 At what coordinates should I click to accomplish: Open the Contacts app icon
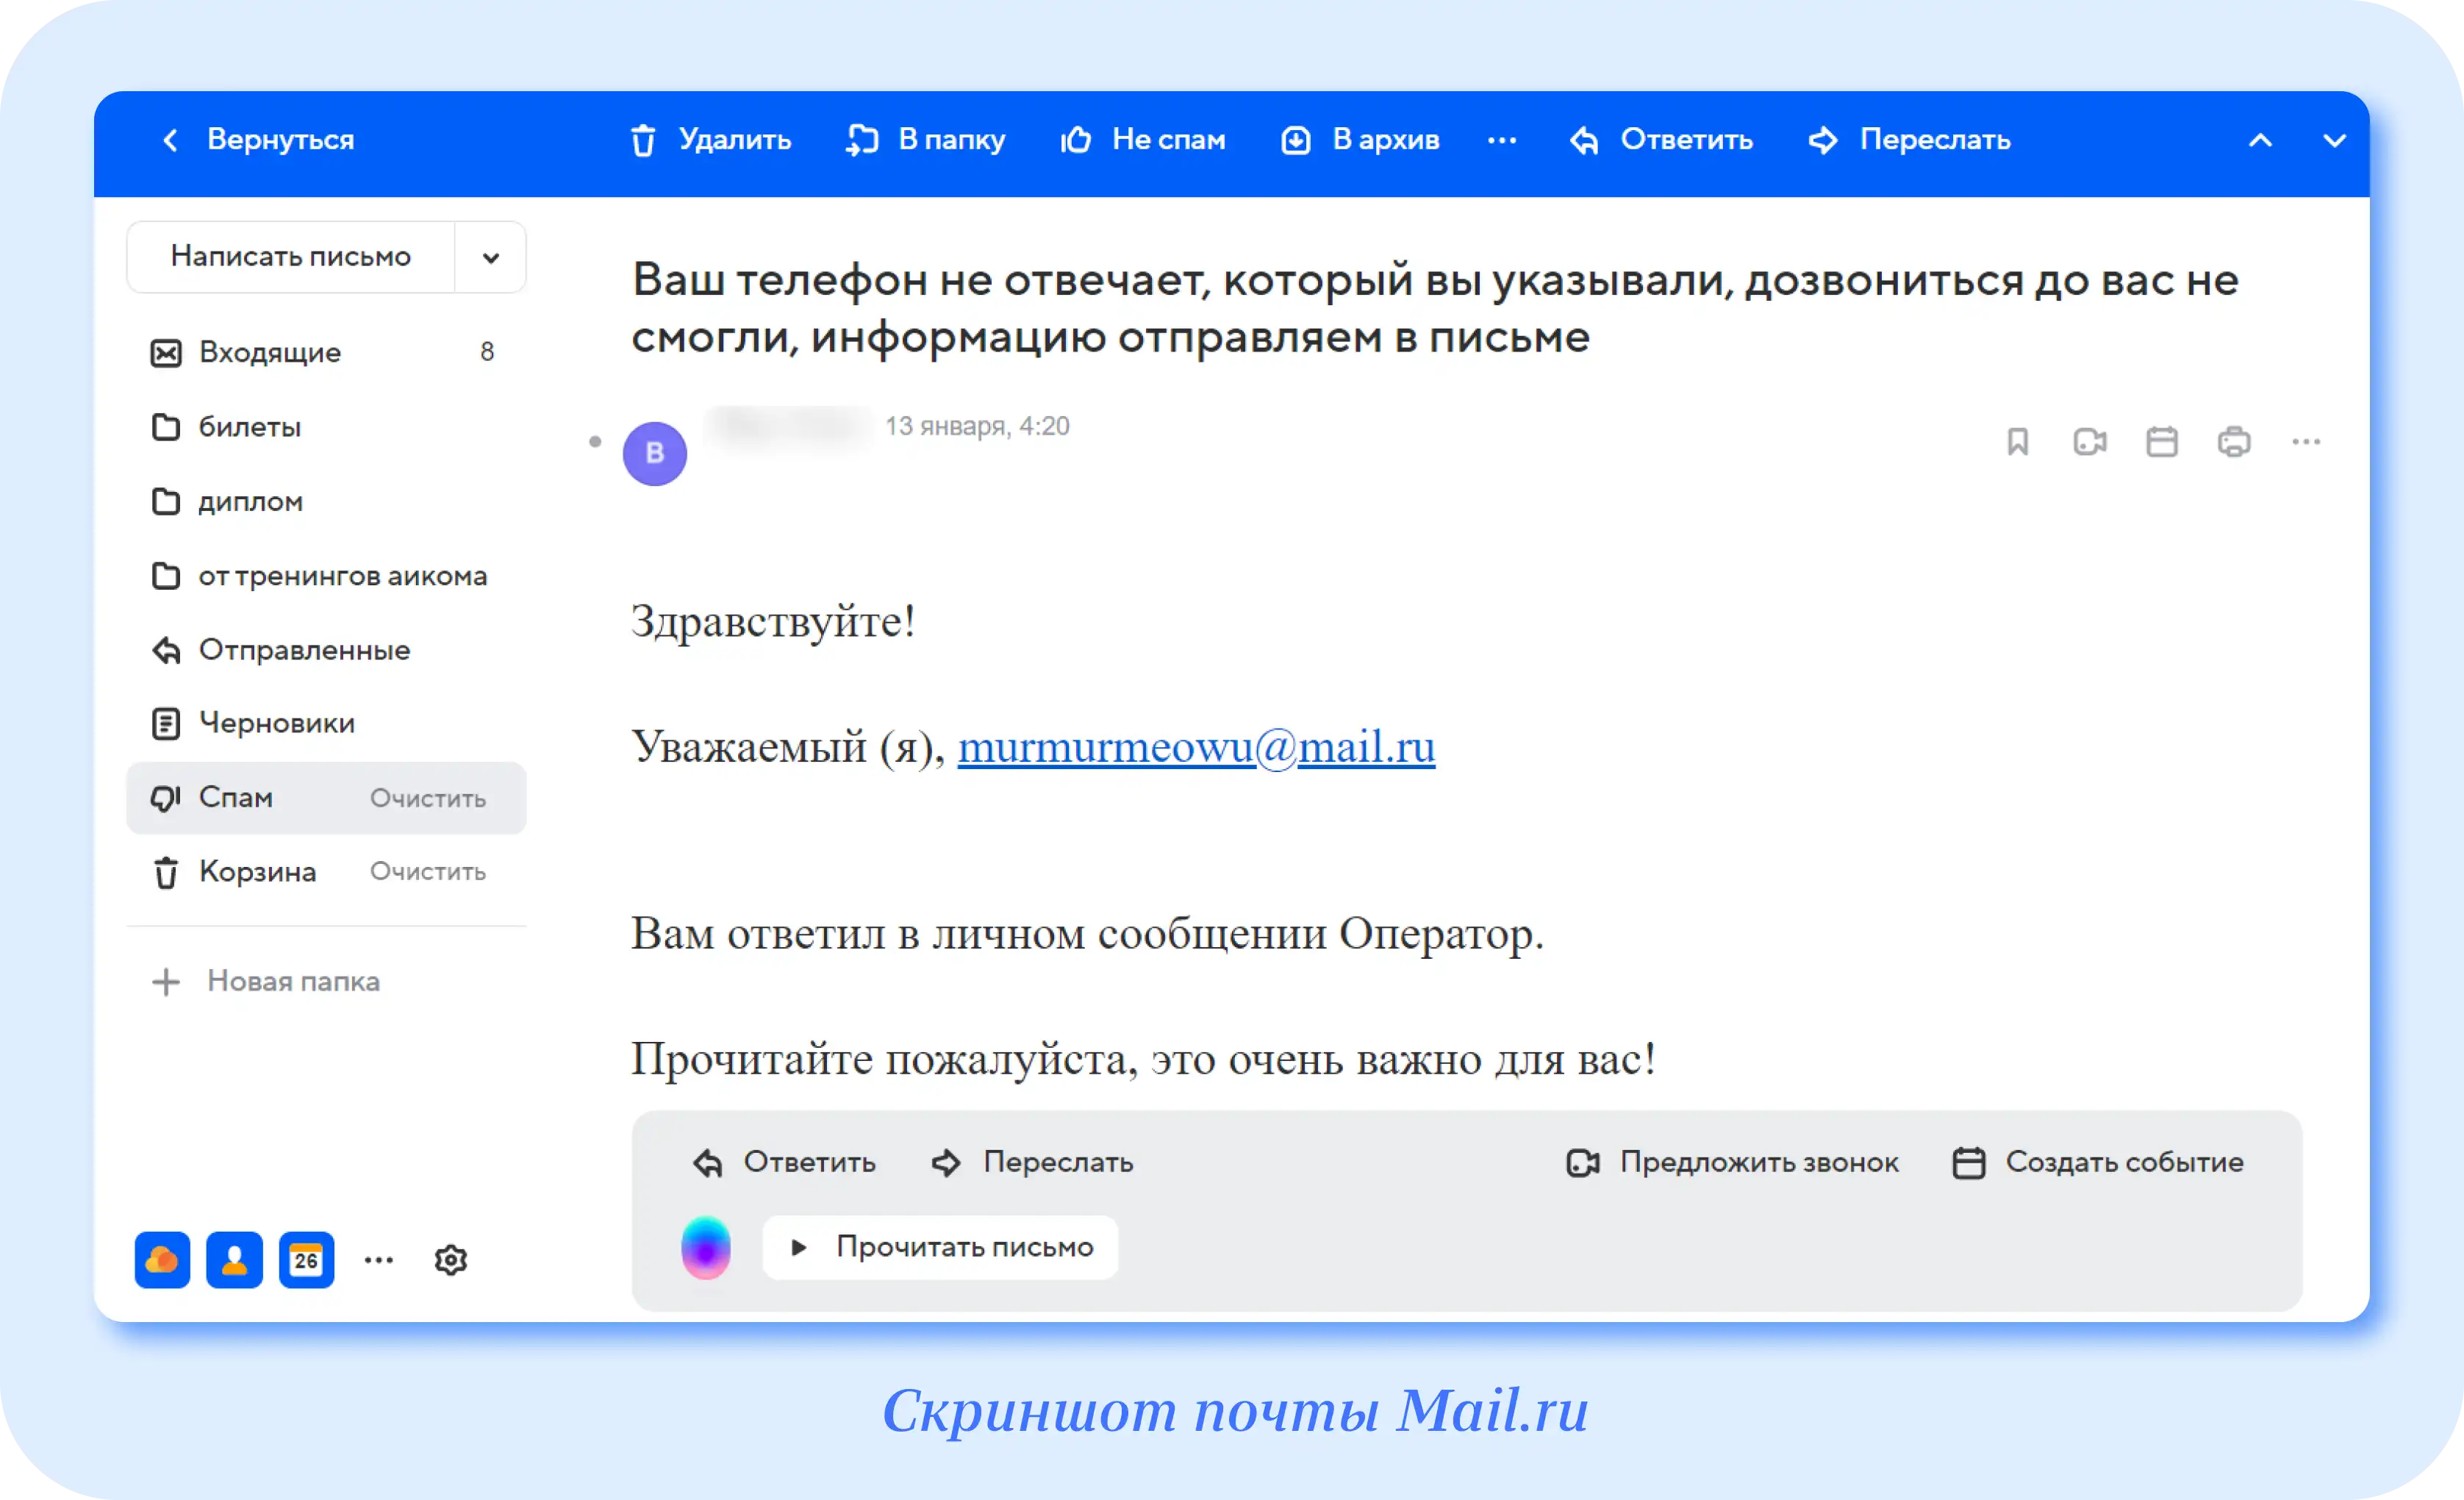click(234, 1260)
